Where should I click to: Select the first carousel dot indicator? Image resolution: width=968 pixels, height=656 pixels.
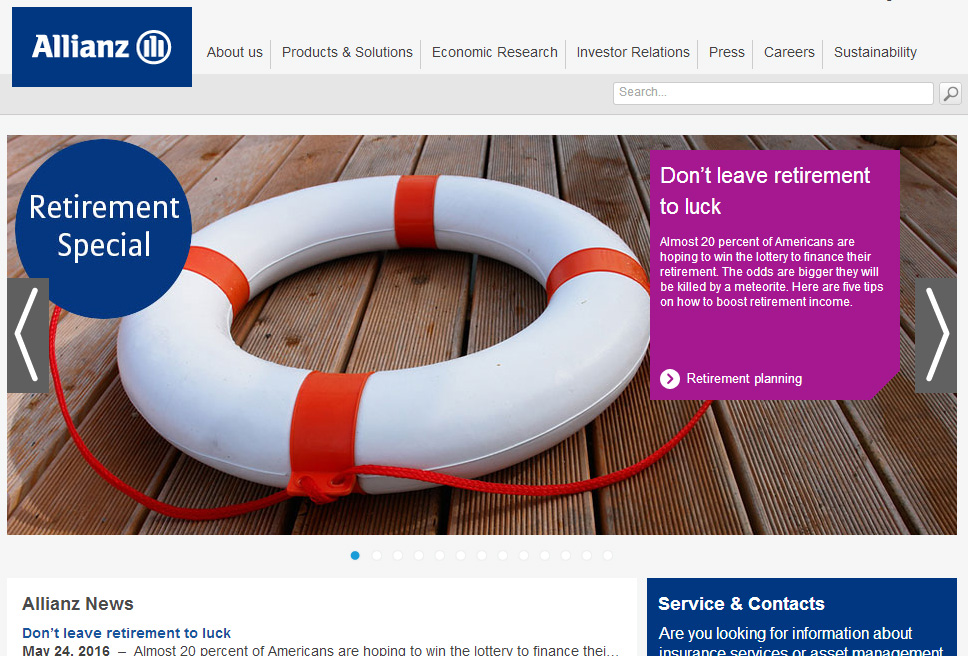coord(355,555)
